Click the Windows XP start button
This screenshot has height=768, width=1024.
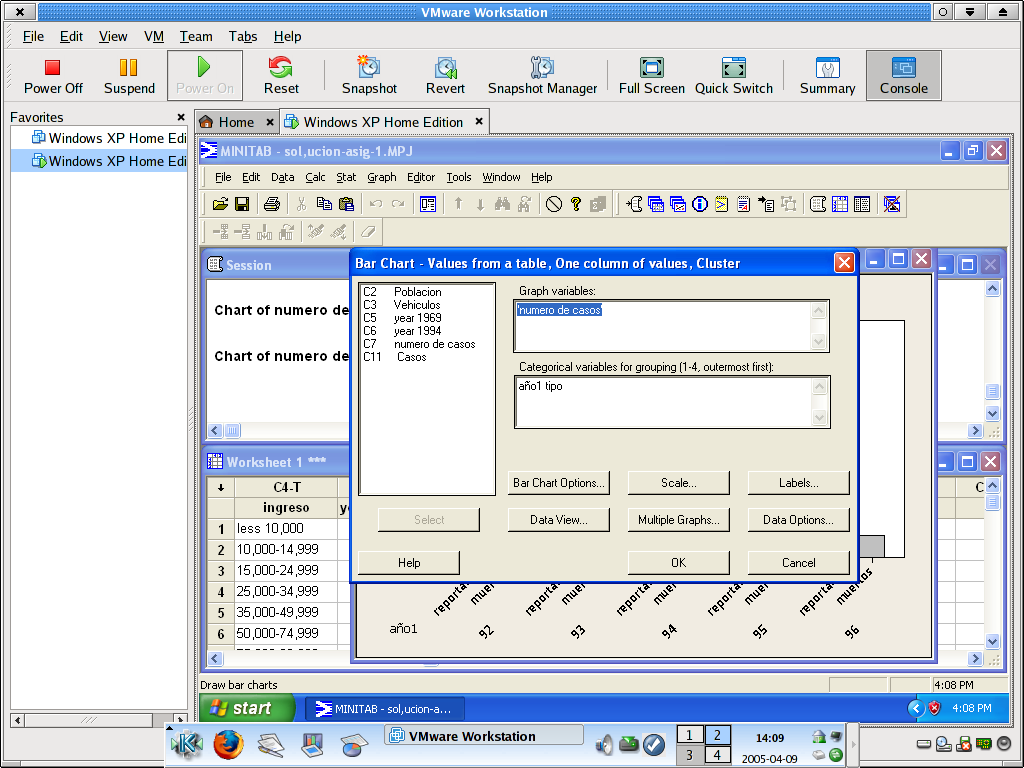pos(247,709)
